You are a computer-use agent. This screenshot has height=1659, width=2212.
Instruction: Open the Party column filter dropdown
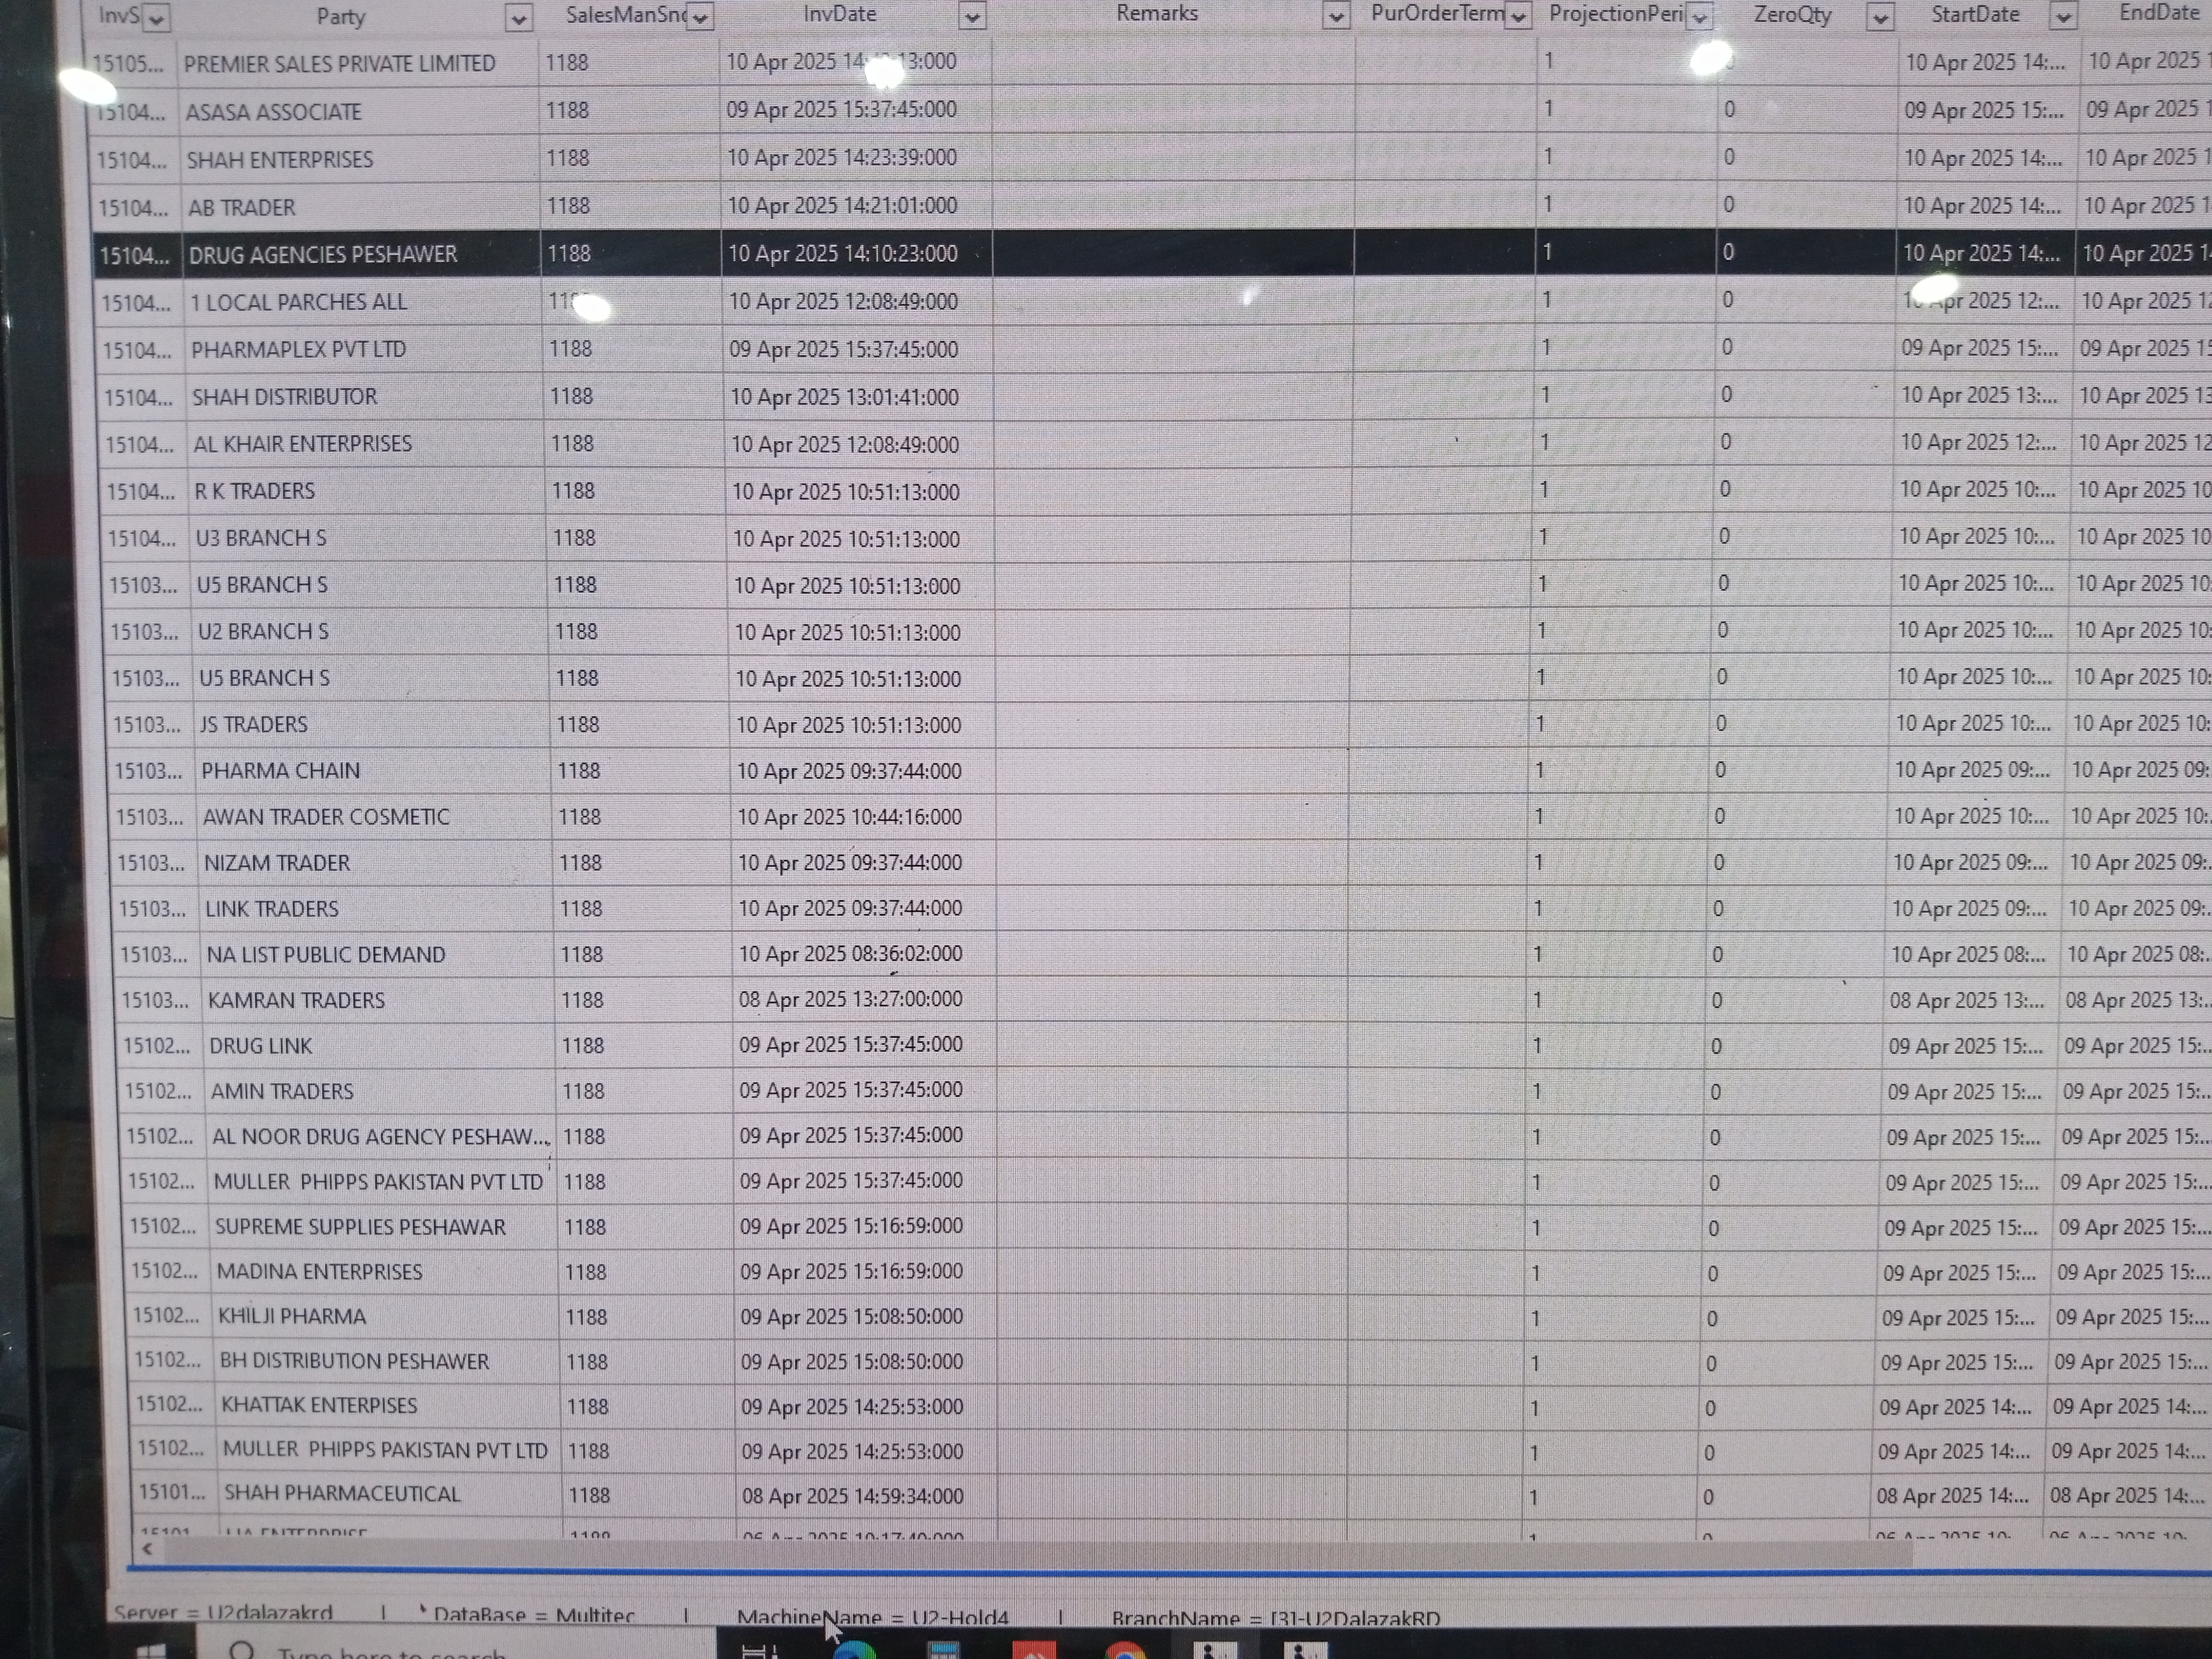point(518,18)
